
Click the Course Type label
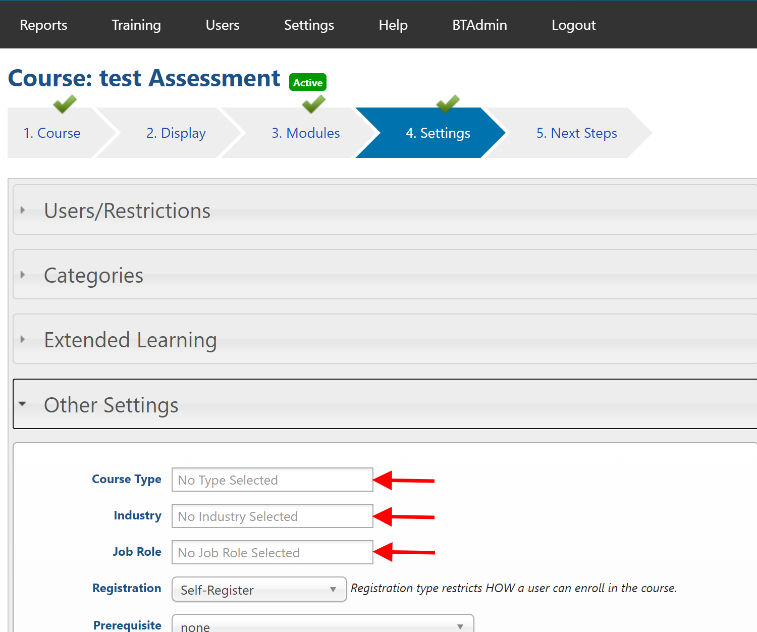(126, 479)
